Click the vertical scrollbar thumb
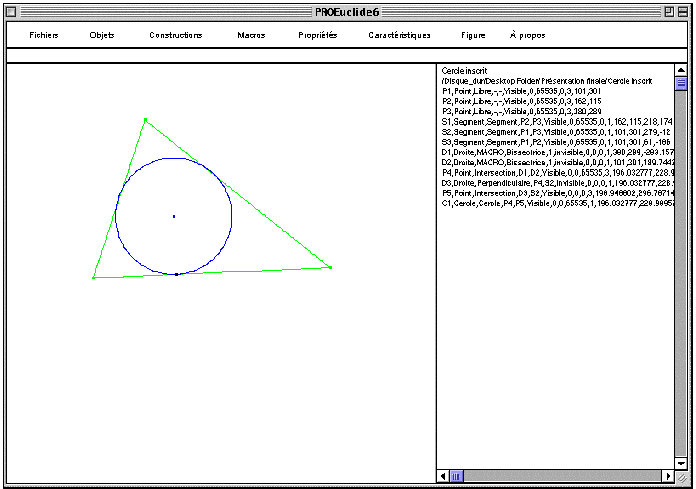This screenshot has width=696, height=489. [x=681, y=85]
